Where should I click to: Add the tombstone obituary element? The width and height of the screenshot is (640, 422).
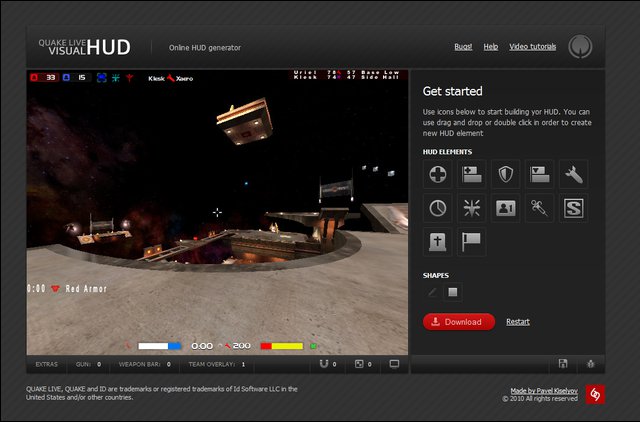[438, 242]
